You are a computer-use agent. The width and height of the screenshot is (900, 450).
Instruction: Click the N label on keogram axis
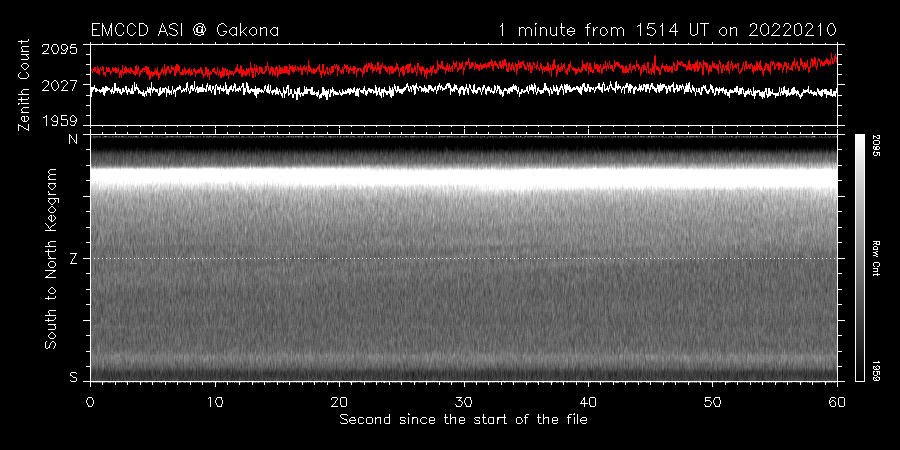tap(73, 141)
